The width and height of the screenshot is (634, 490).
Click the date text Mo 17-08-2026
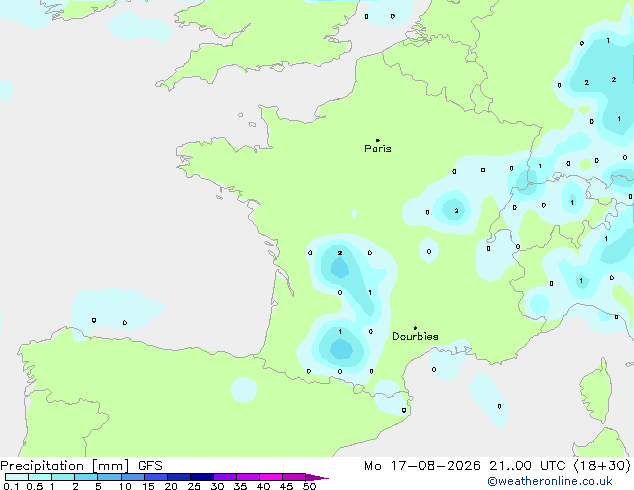coord(422,466)
